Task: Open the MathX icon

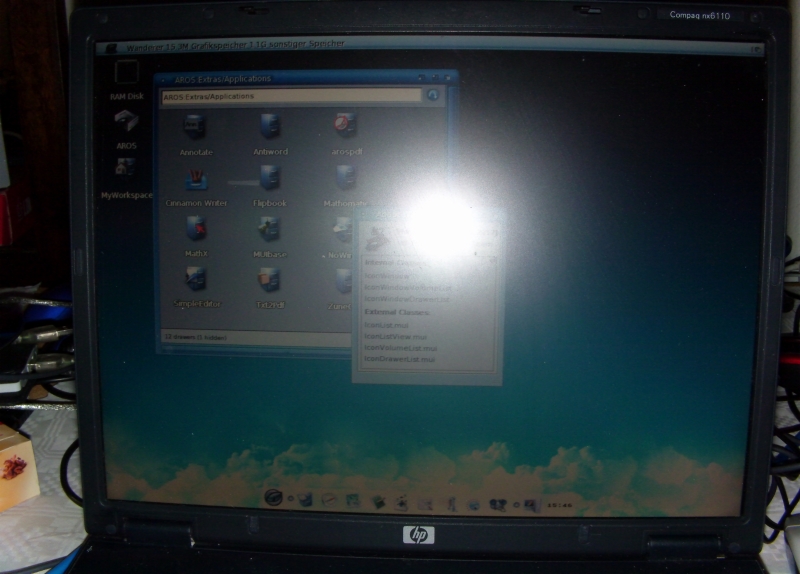Action: click(x=196, y=230)
